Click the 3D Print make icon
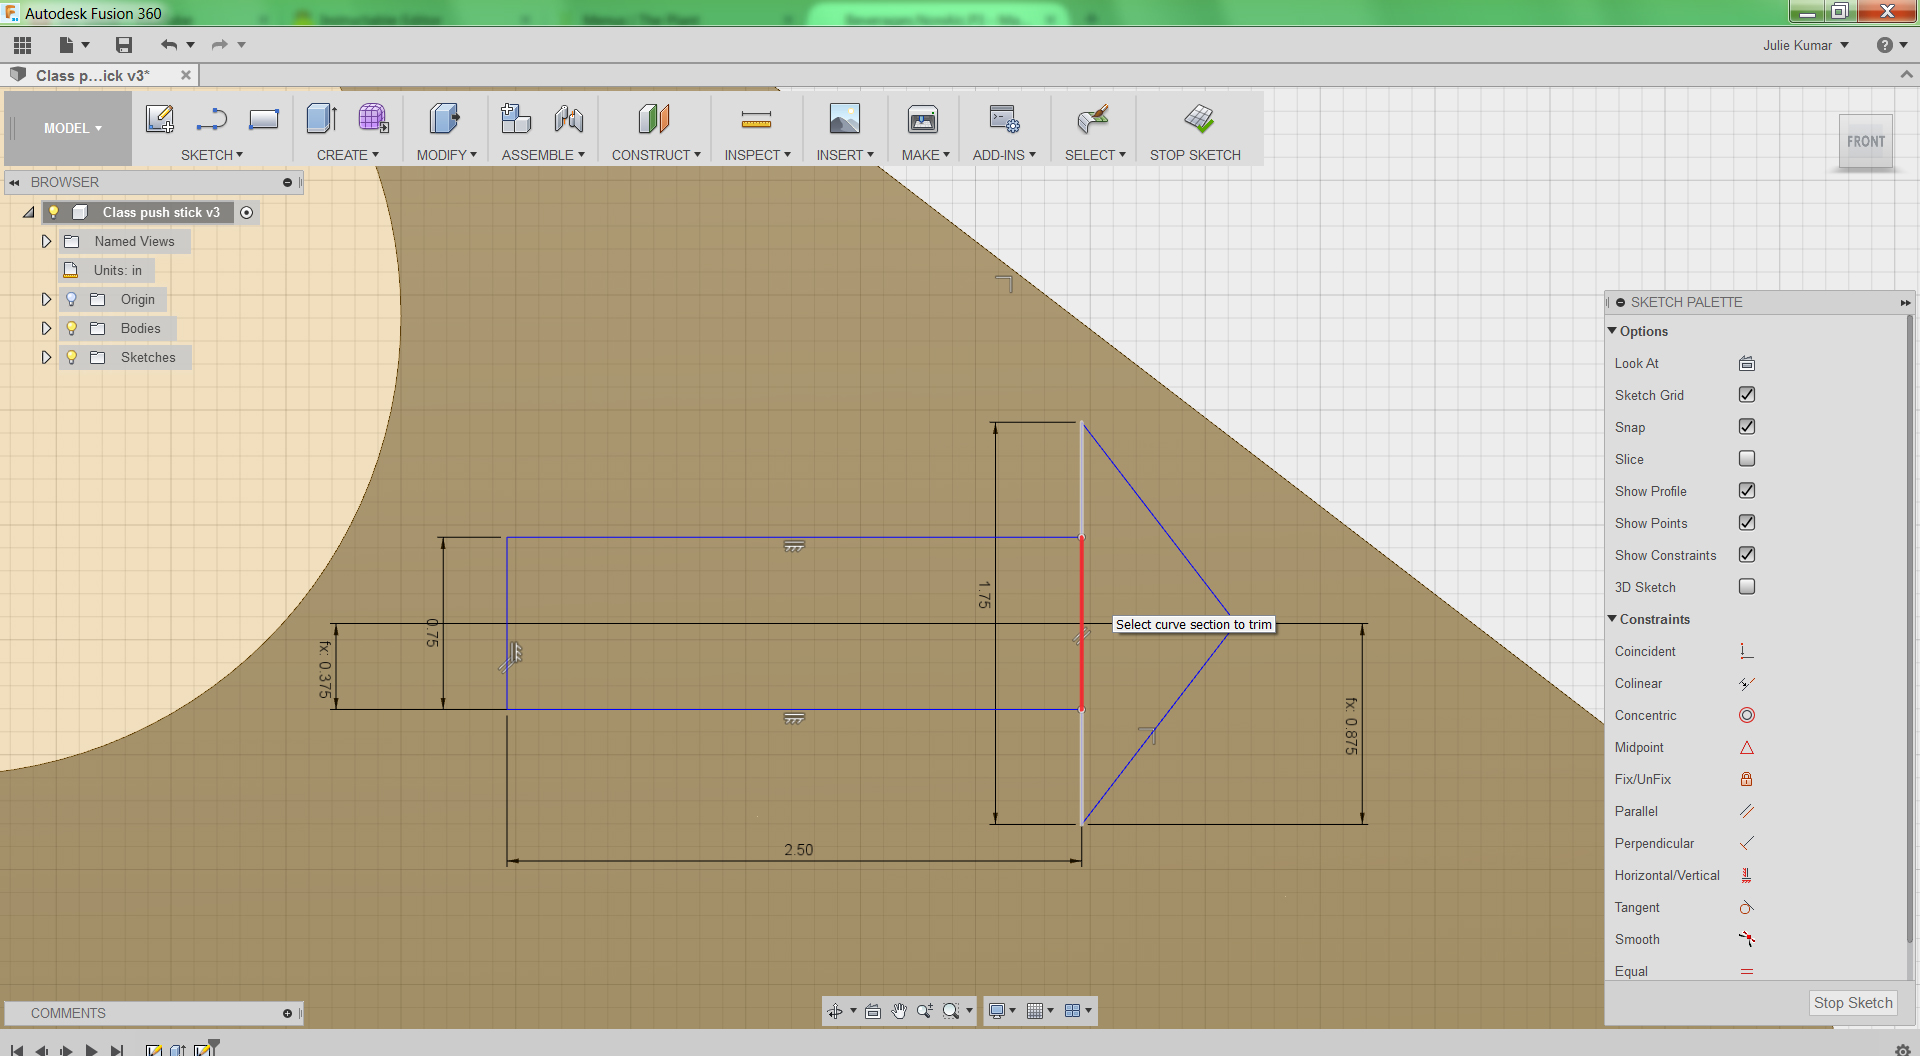1920x1056 pixels. (923, 119)
